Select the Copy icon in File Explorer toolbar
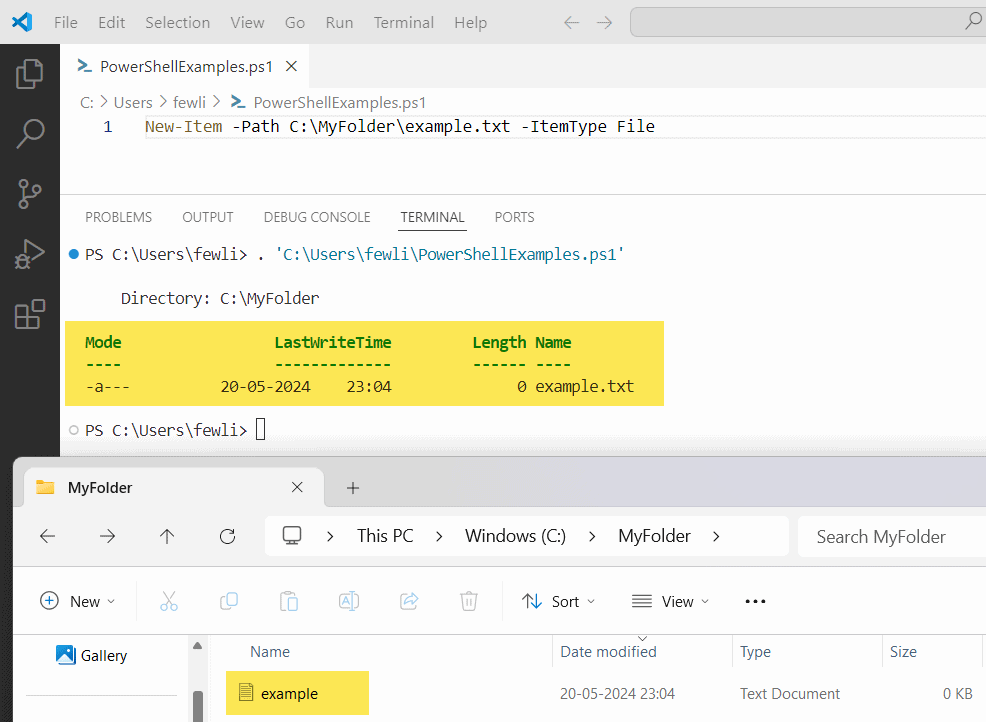Viewport: 986px width, 722px height. coord(228,601)
